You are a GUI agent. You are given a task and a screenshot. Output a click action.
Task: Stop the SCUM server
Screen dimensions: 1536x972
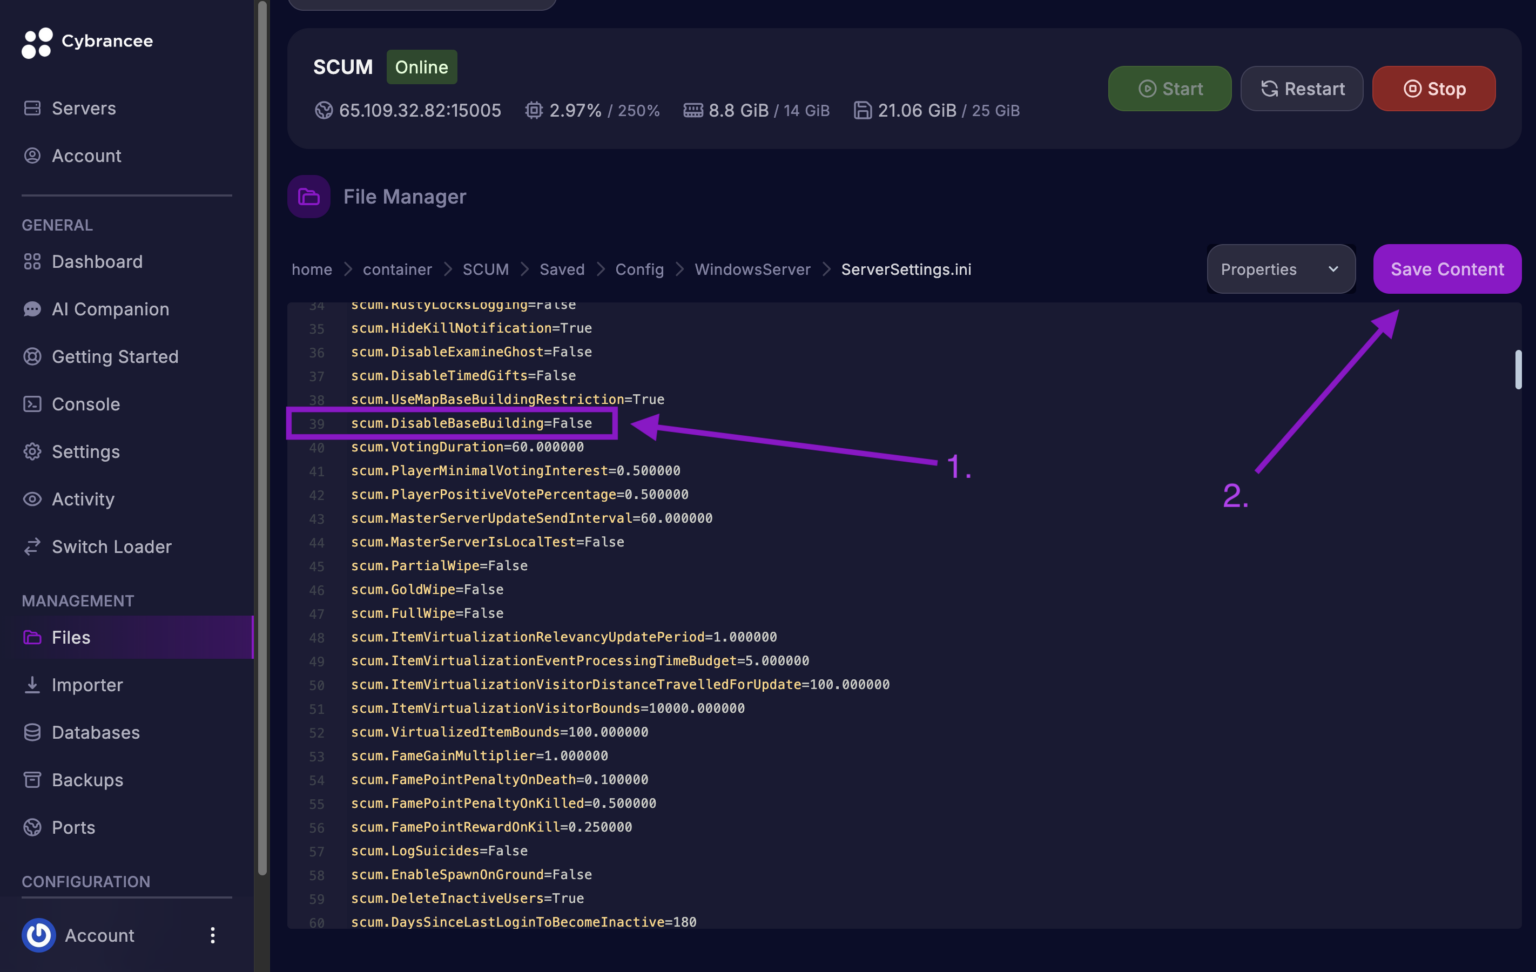coord(1433,89)
